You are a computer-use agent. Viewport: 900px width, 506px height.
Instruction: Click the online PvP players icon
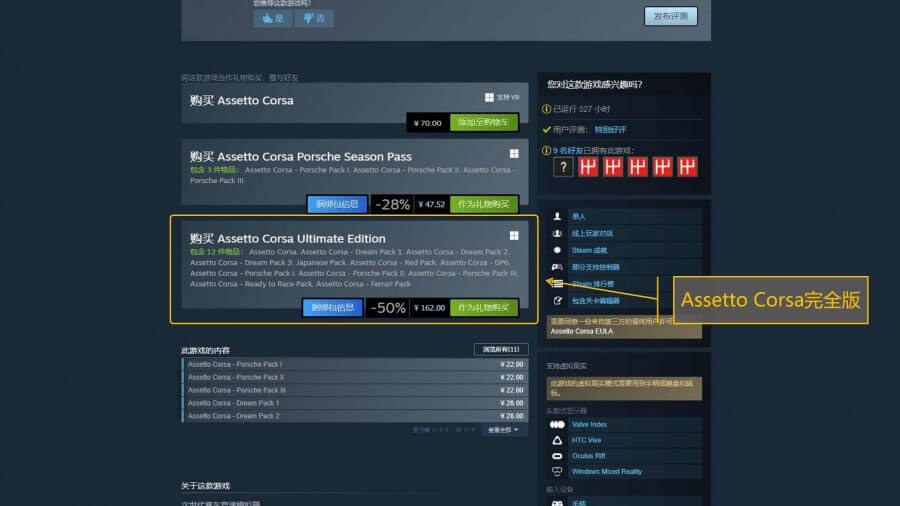point(557,233)
